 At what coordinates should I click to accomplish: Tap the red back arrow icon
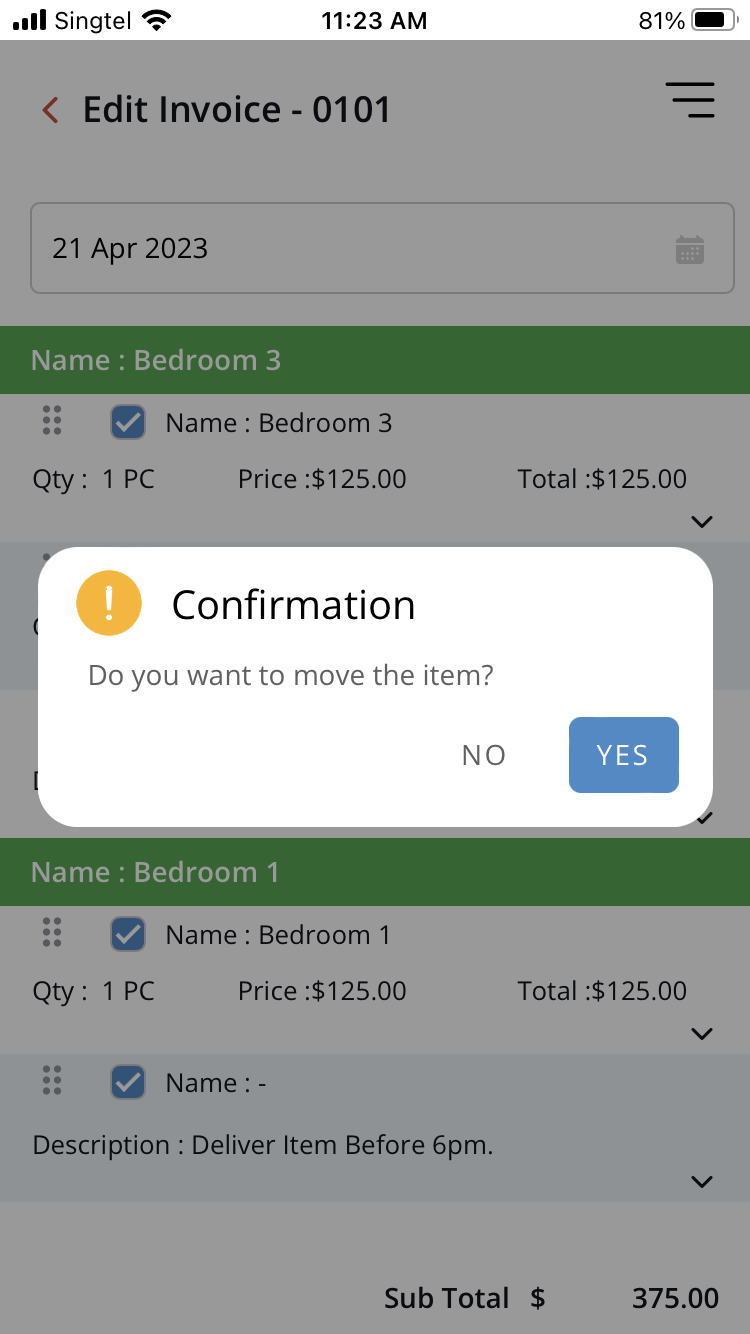point(50,110)
